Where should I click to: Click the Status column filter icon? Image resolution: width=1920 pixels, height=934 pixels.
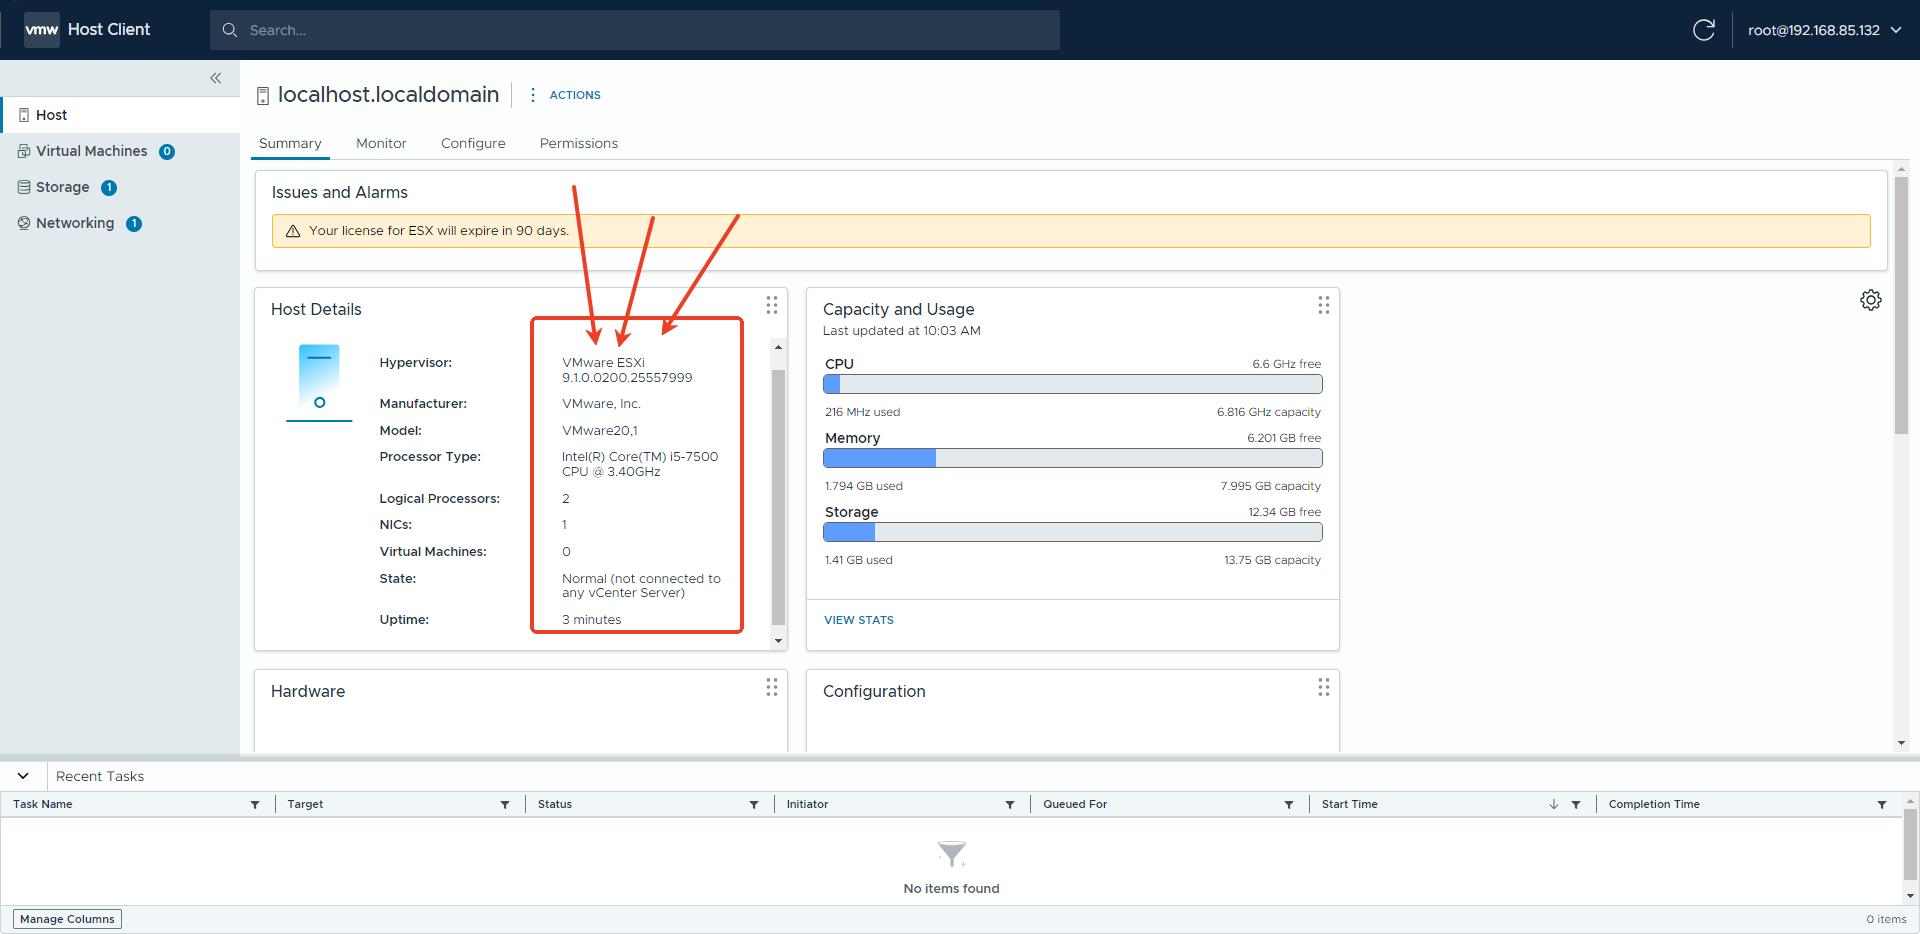pos(754,805)
